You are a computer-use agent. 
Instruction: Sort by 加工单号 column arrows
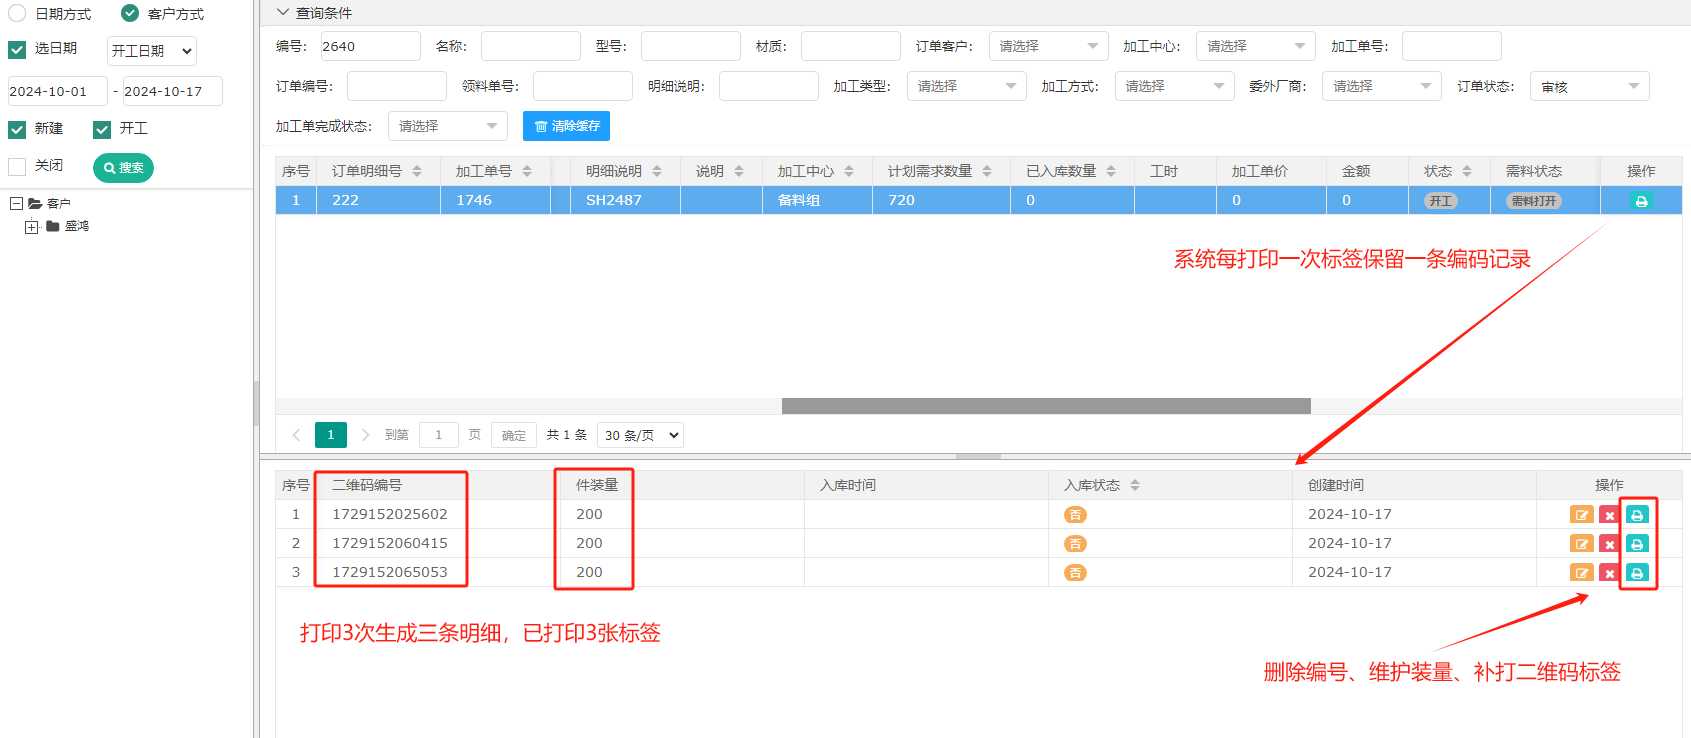pyautogui.click(x=527, y=171)
